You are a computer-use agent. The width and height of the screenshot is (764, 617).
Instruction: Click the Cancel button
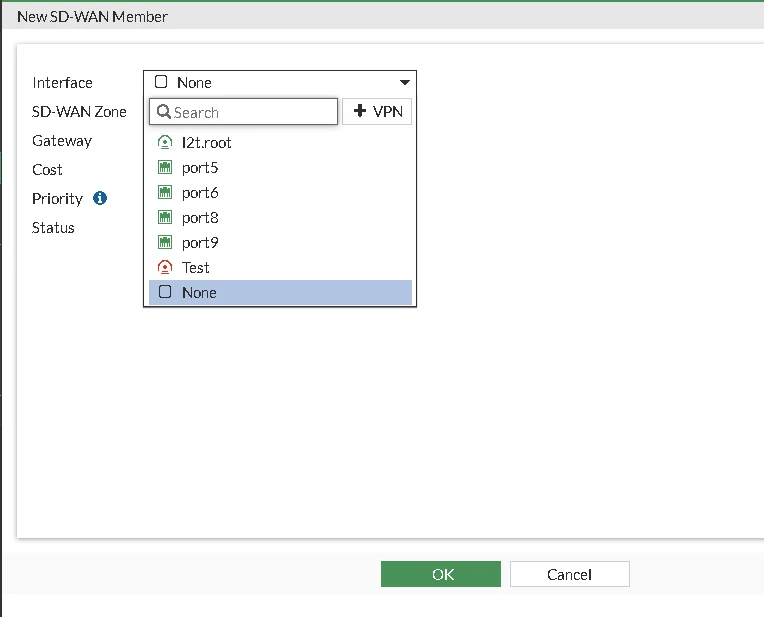pyautogui.click(x=570, y=574)
